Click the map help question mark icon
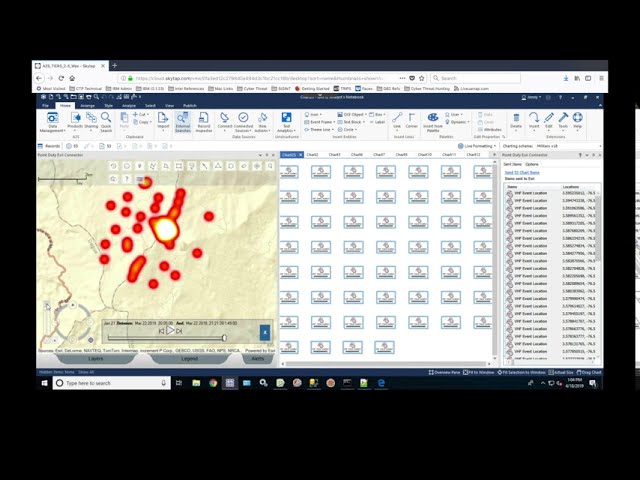This screenshot has width=640, height=480. pyautogui.click(x=127, y=179)
